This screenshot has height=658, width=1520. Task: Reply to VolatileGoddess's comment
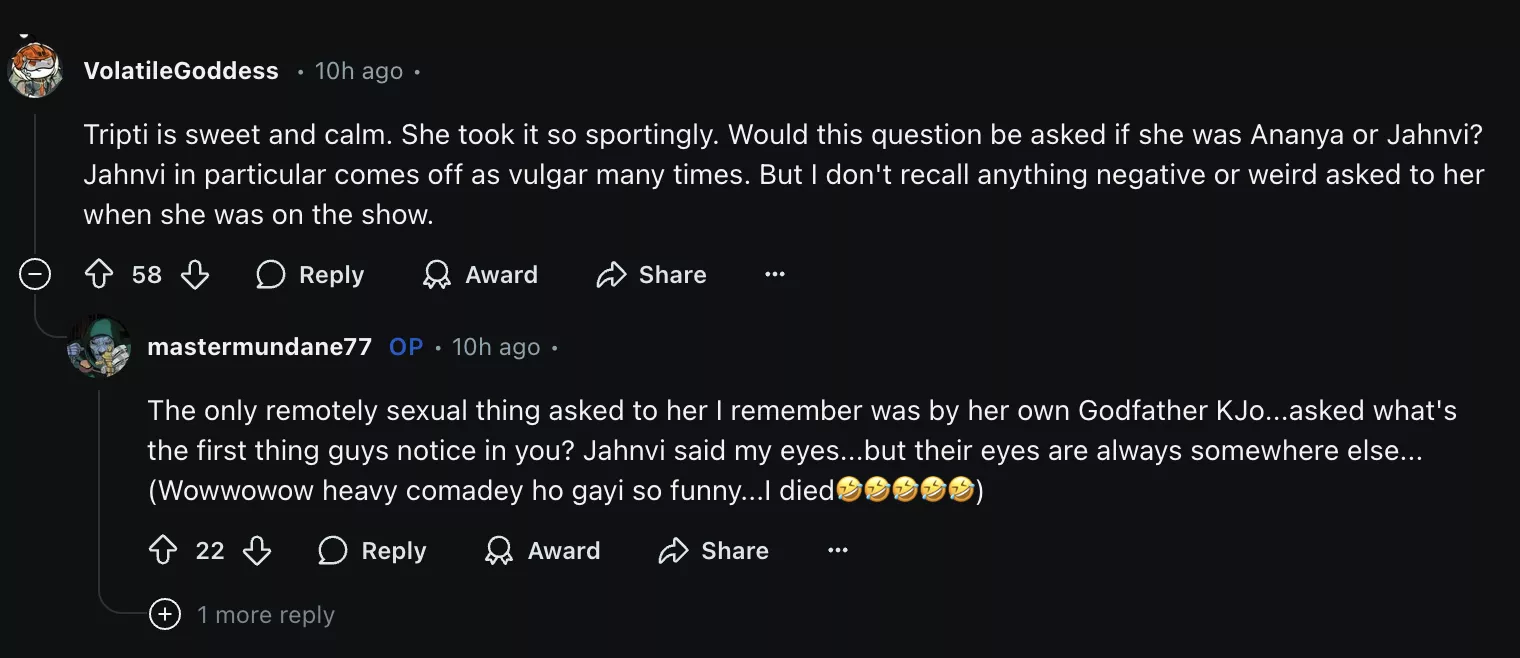tap(310, 275)
